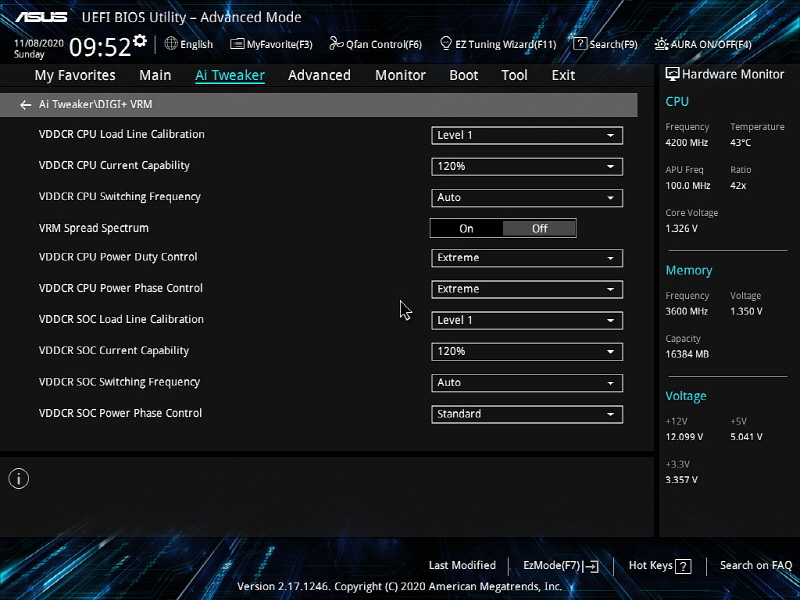Go to the Exit tab
800x600 pixels.
click(563, 76)
